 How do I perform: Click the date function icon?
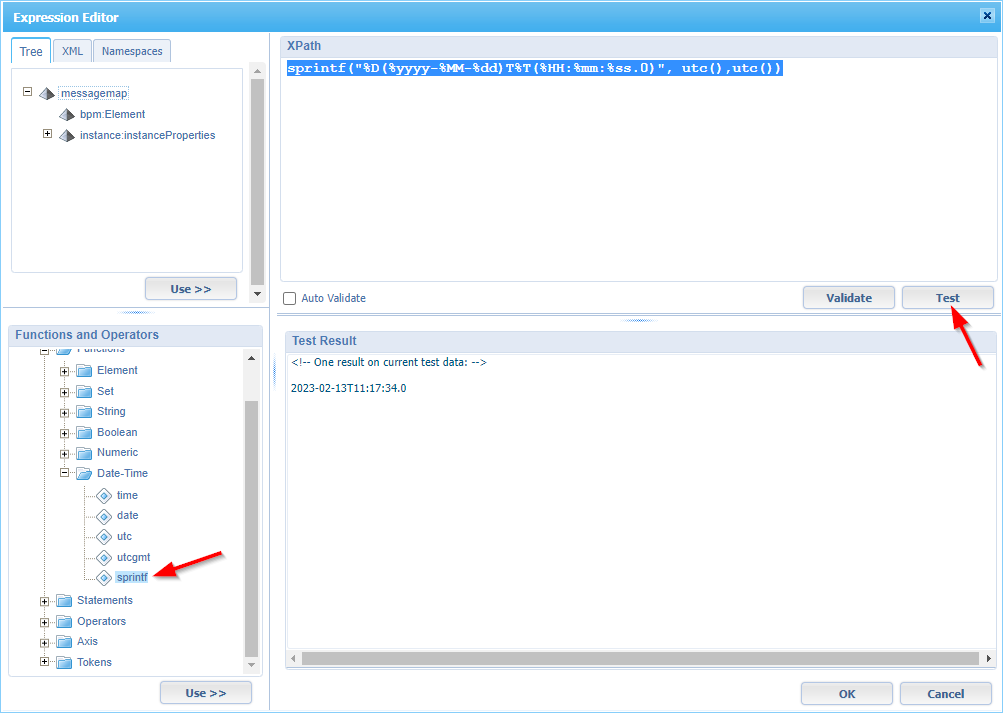point(103,516)
